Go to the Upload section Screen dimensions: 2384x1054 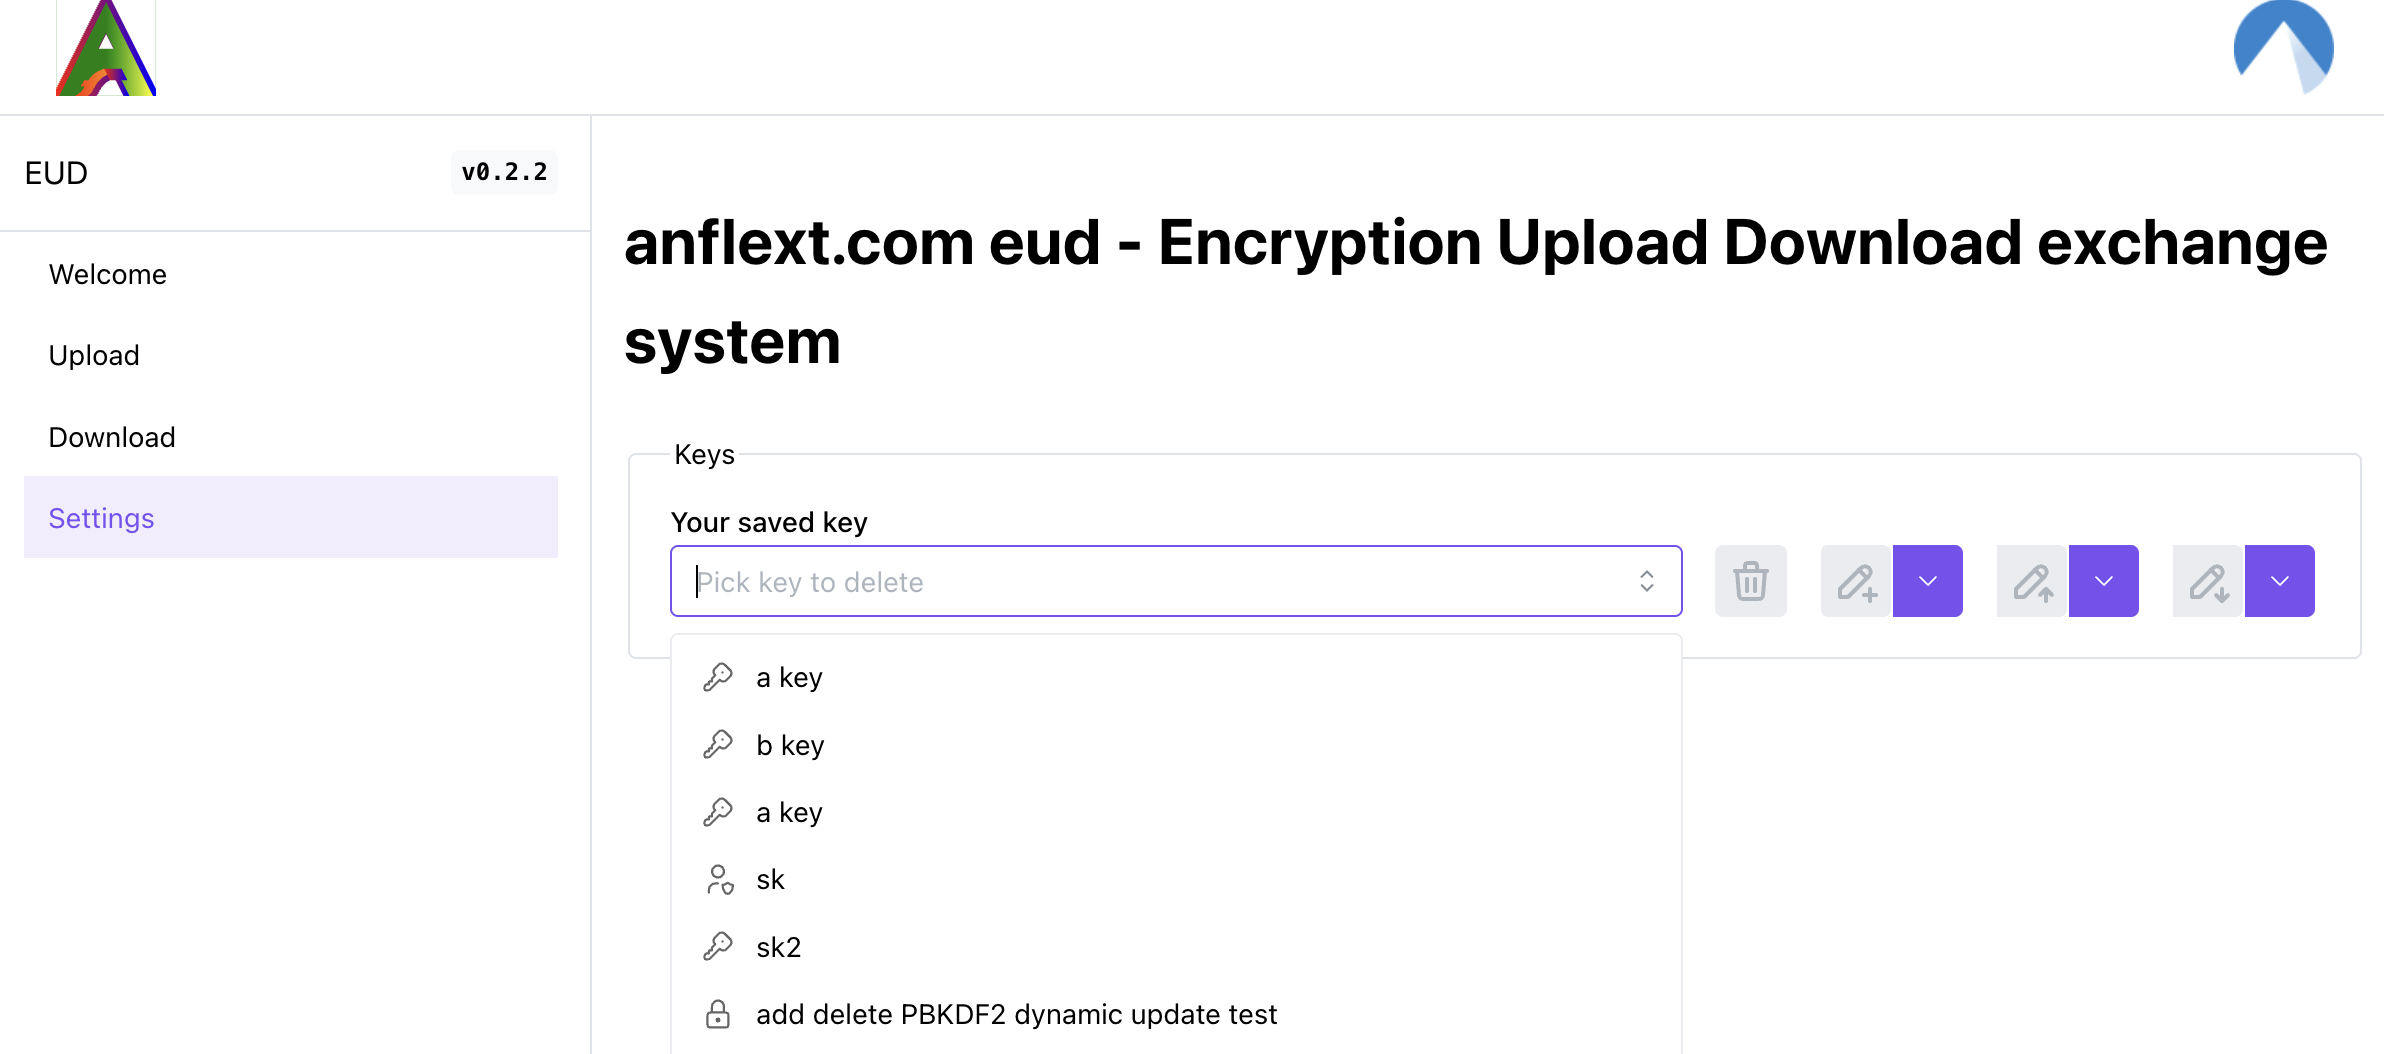94,355
